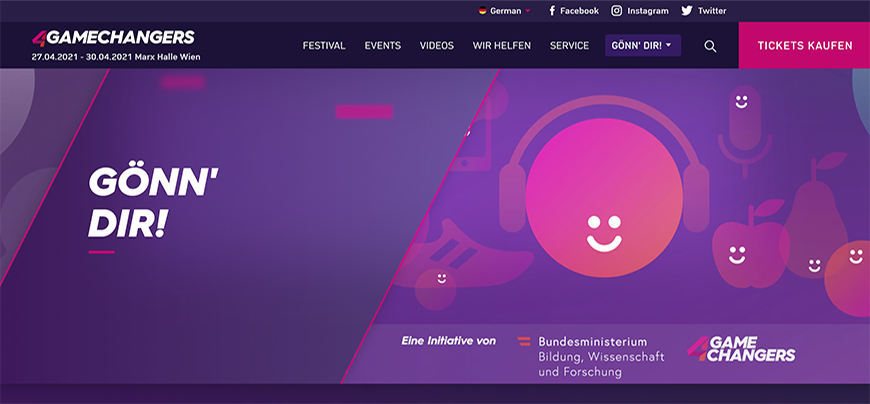Expand the German language dropdown
This screenshot has height=404, width=870.
pos(505,11)
